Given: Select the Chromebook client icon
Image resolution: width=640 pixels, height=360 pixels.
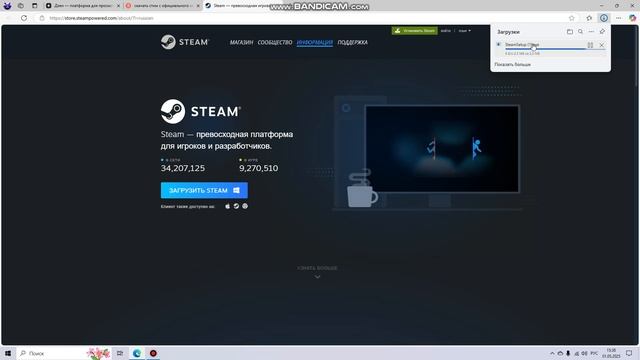Looking at the screenshot, I should tap(245, 206).
